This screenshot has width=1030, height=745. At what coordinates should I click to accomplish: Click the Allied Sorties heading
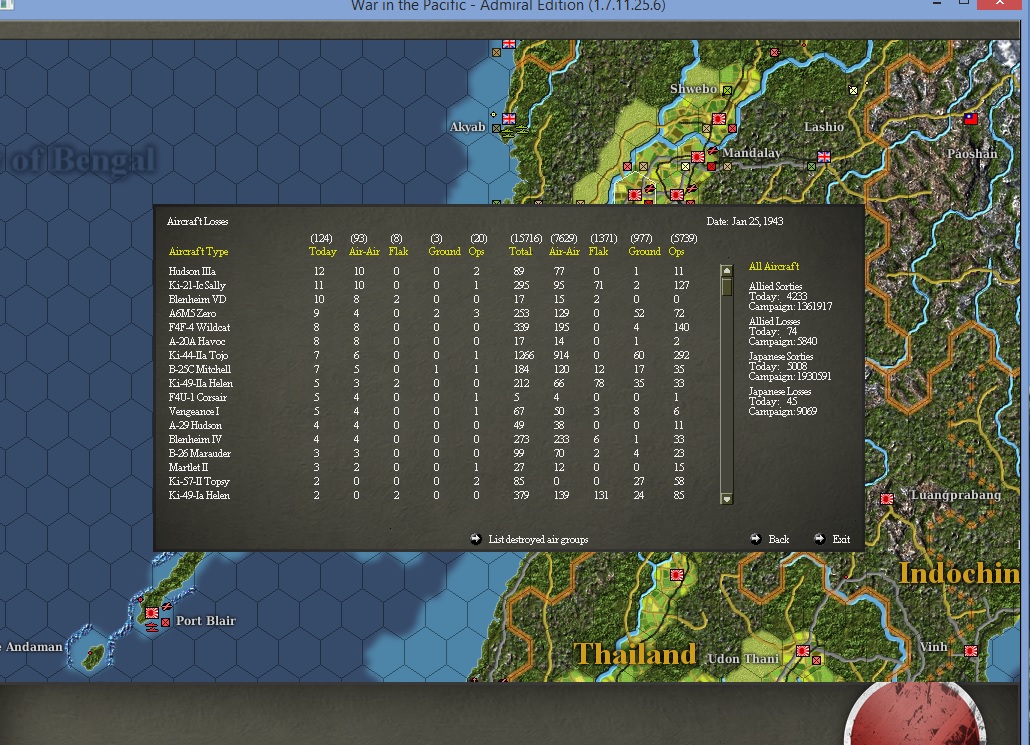775,286
